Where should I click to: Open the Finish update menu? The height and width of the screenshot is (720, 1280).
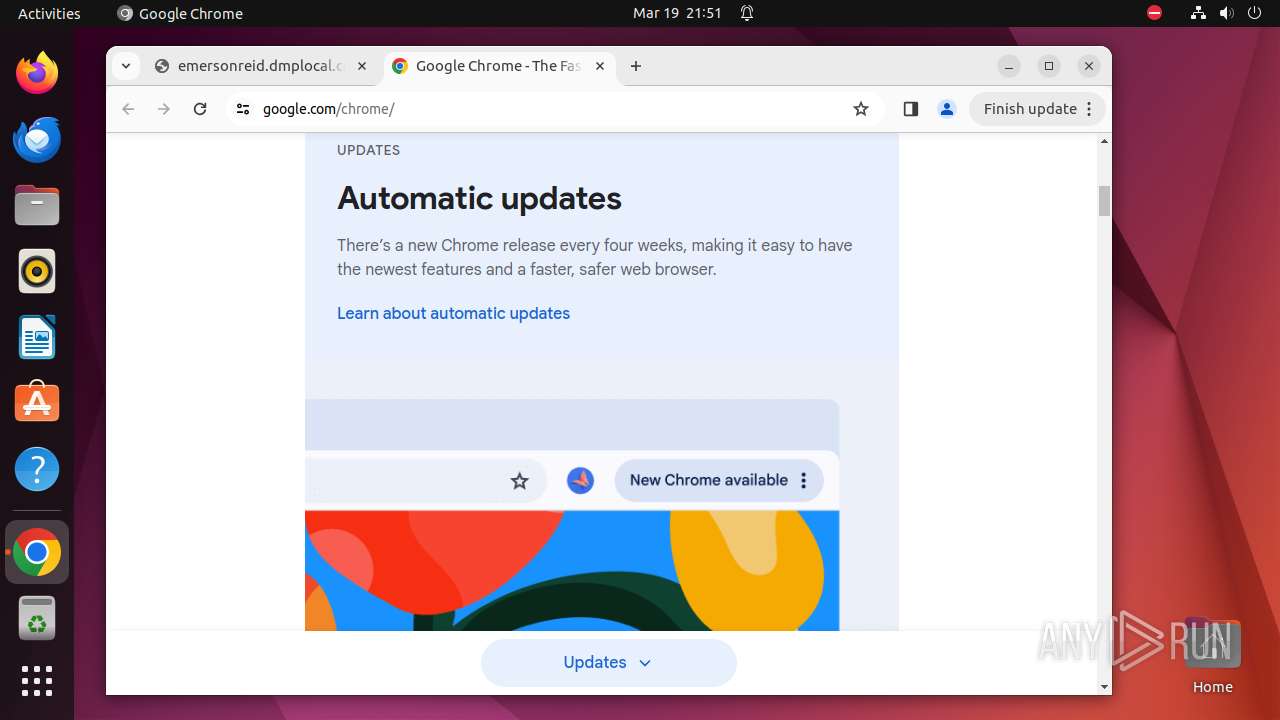coord(1038,109)
